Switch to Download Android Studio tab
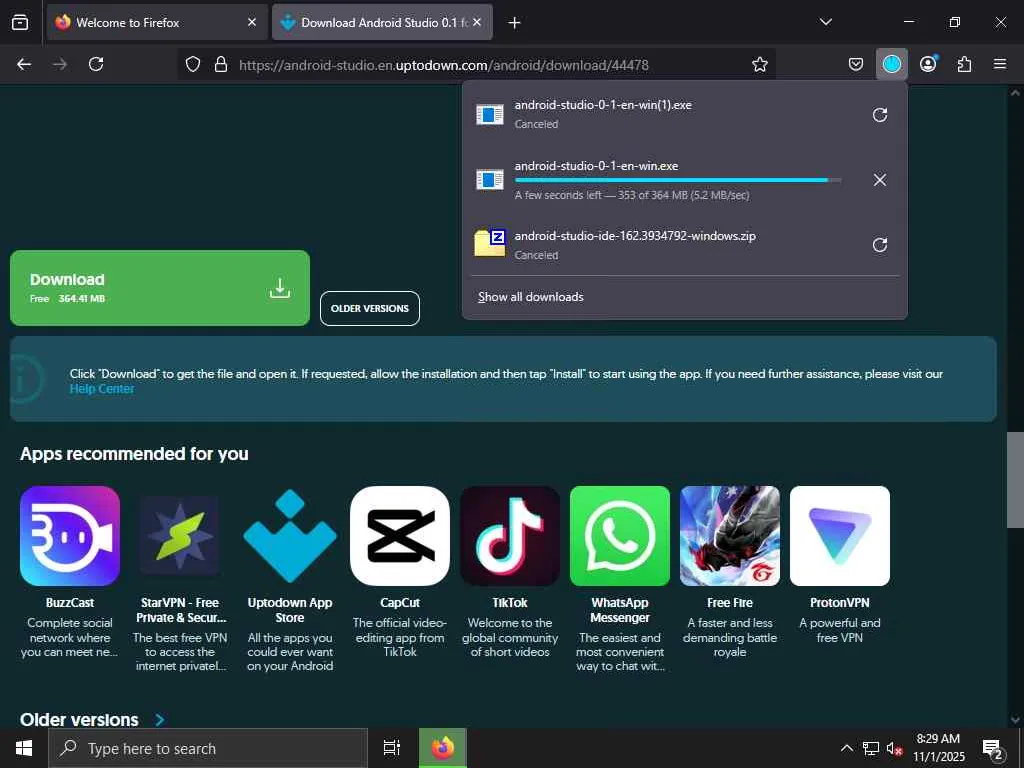The image size is (1024, 768). 382,22
